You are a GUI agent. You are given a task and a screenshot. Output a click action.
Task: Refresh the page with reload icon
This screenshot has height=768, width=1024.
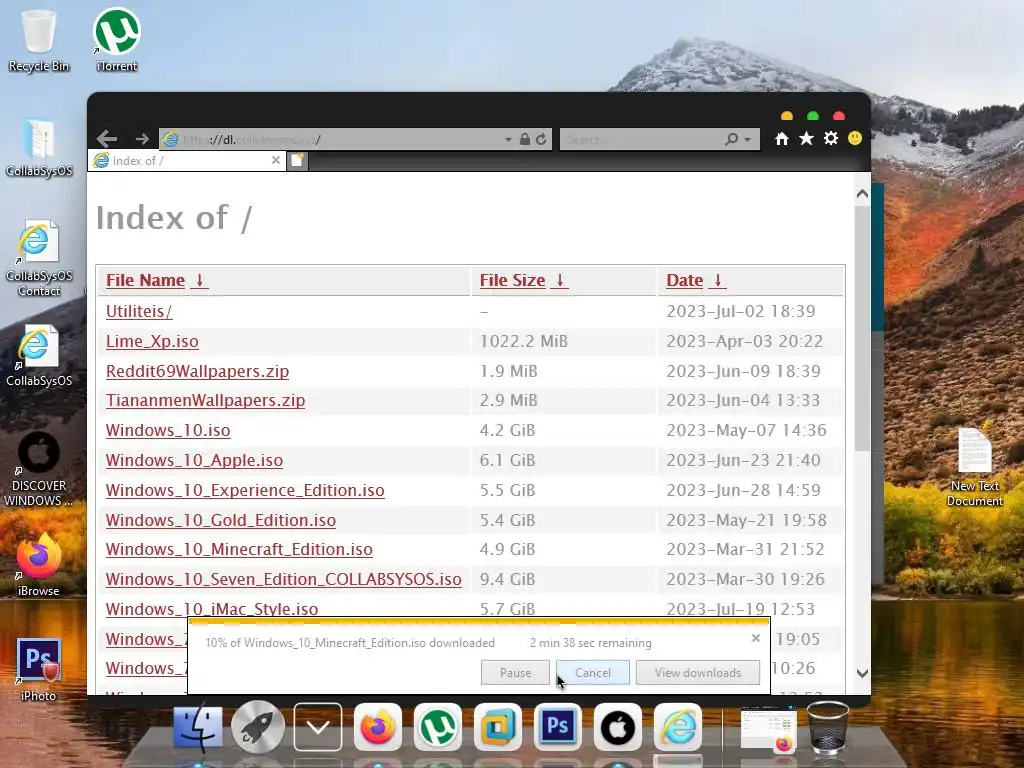[x=541, y=139]
